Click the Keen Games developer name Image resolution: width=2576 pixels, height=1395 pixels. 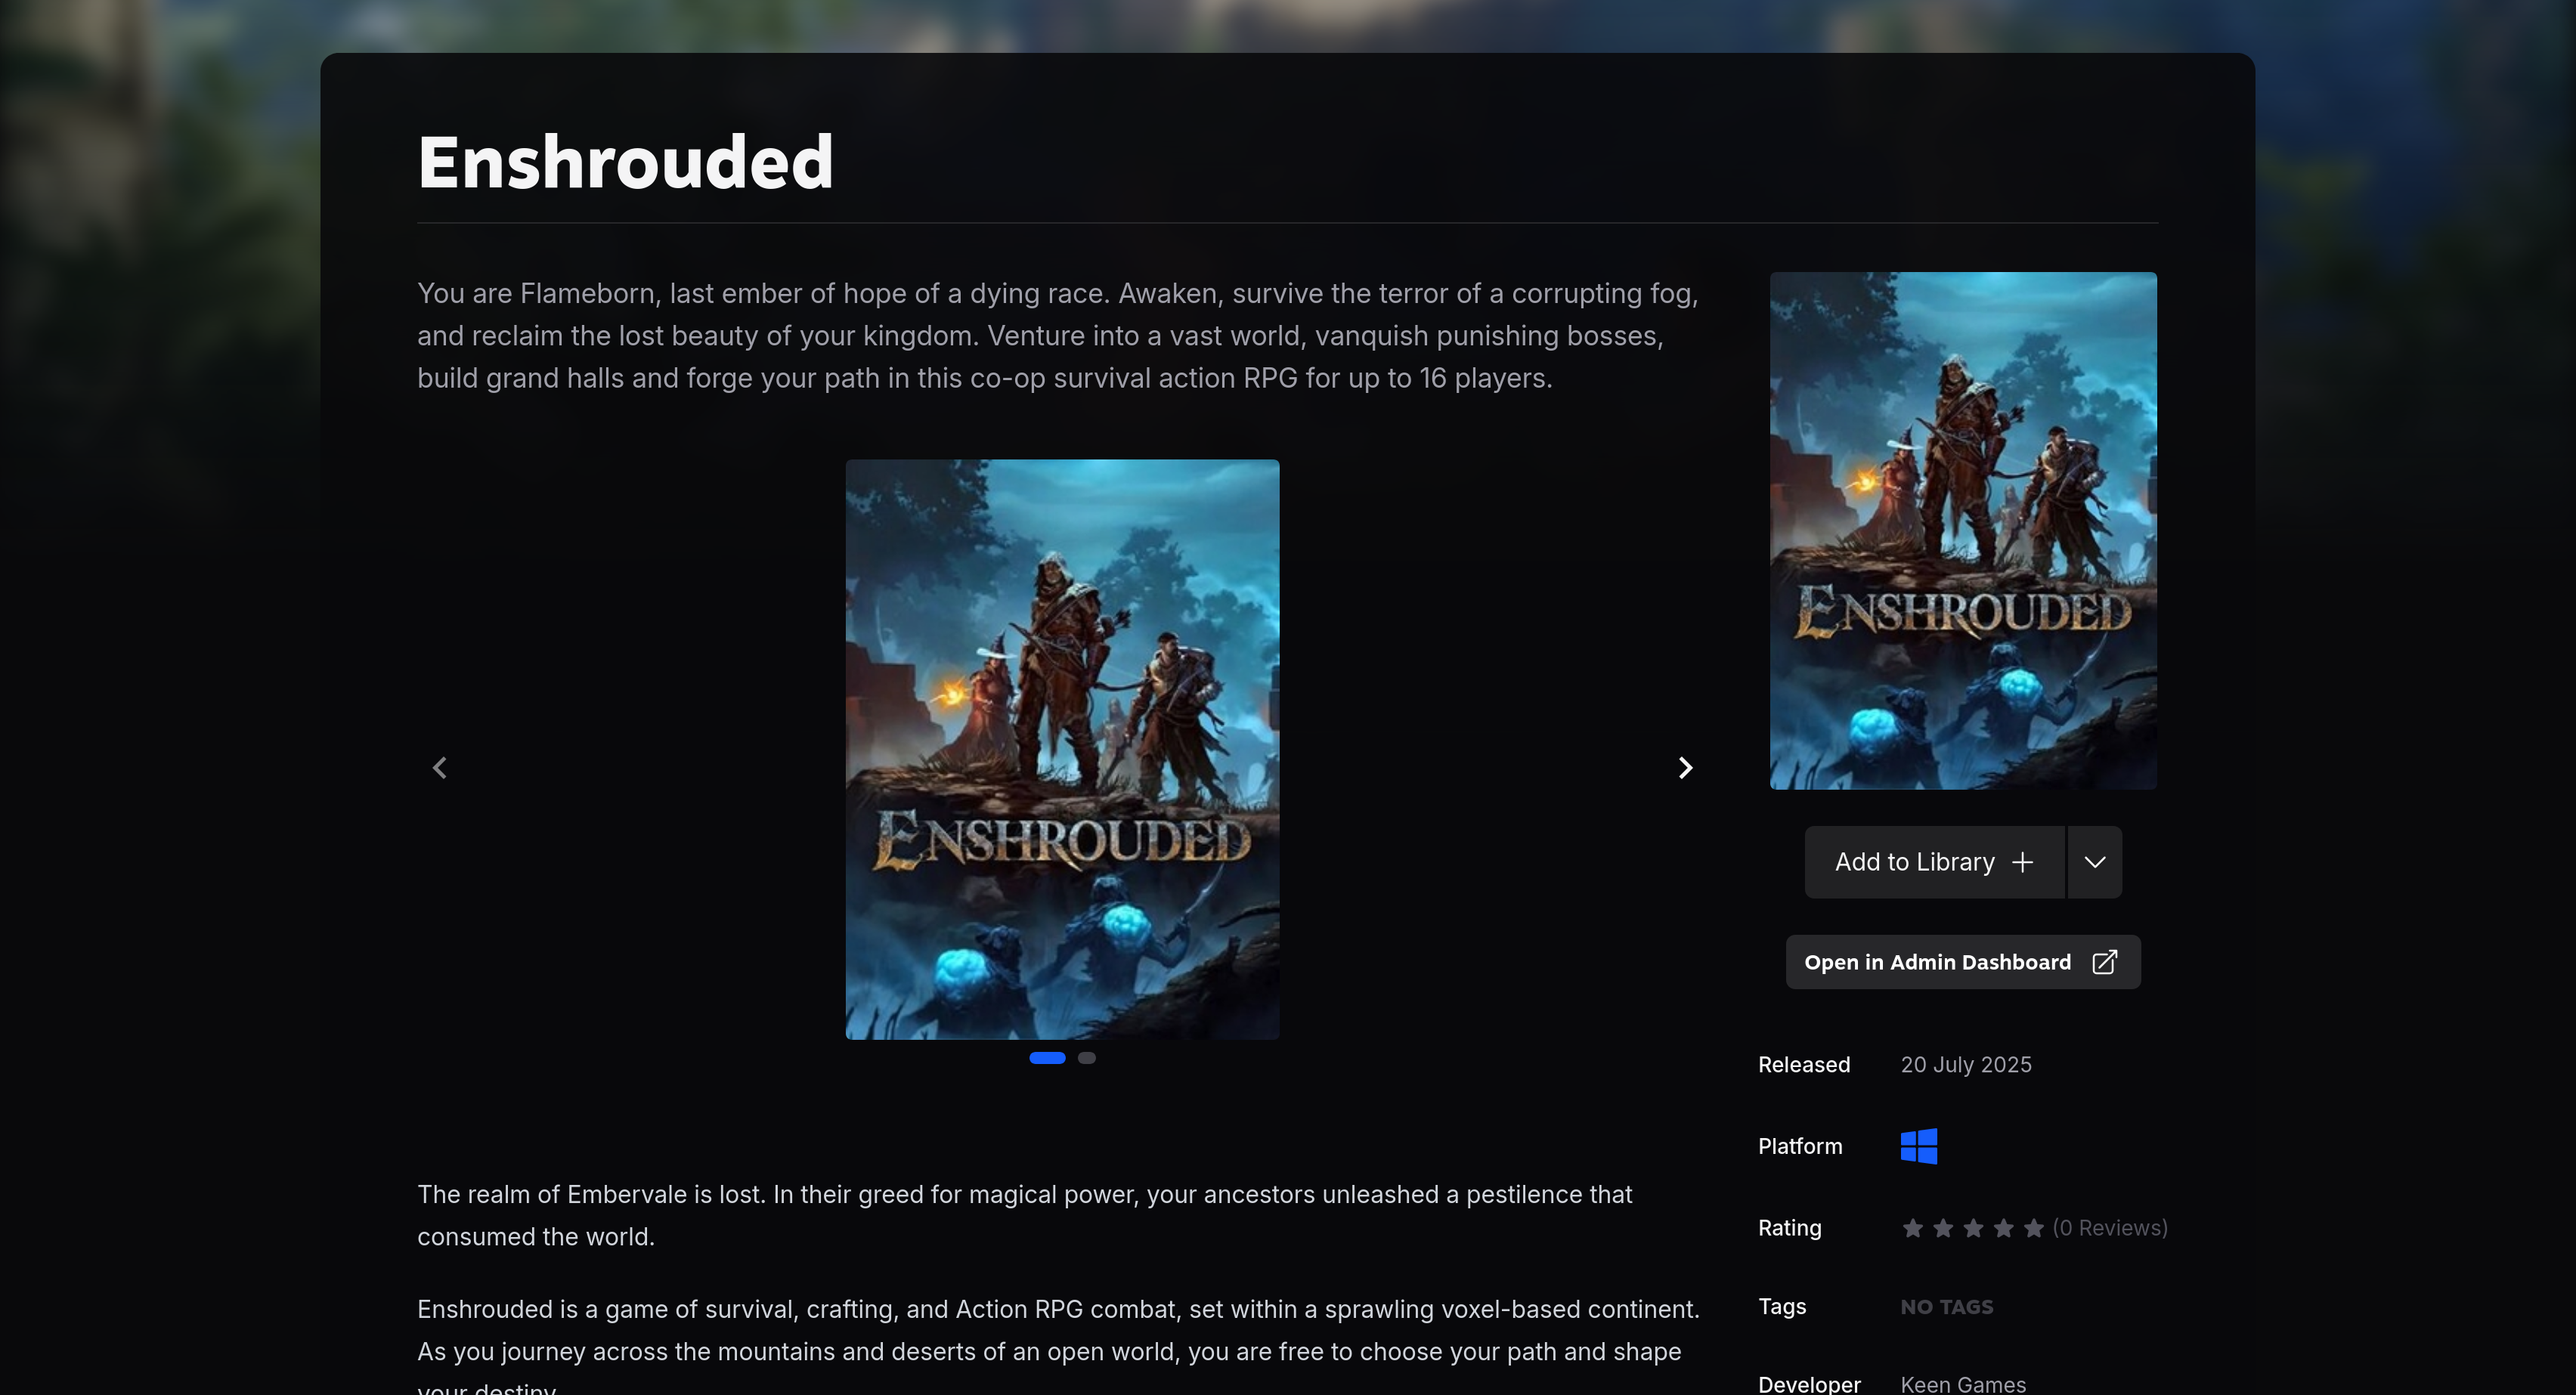[1962, 1384]
